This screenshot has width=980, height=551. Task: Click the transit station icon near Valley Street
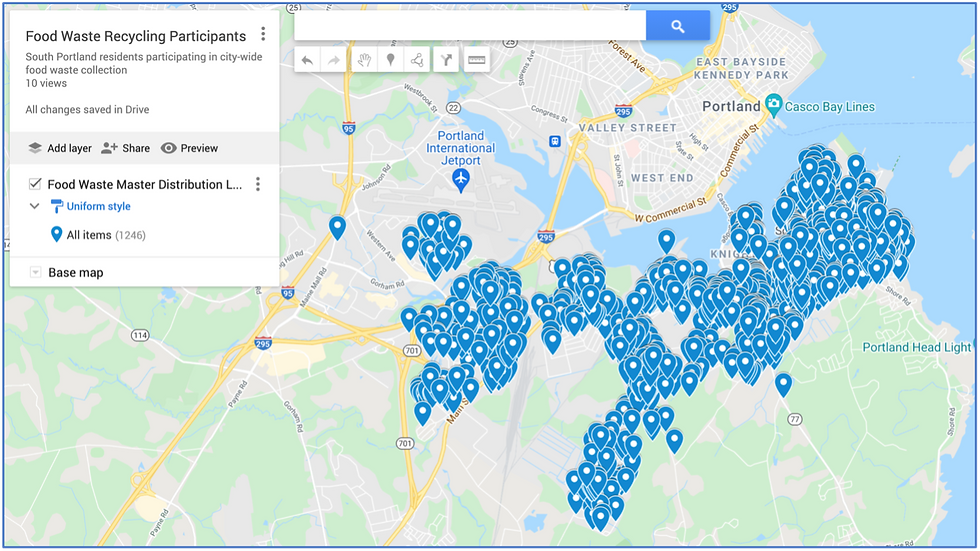[554, 141]
